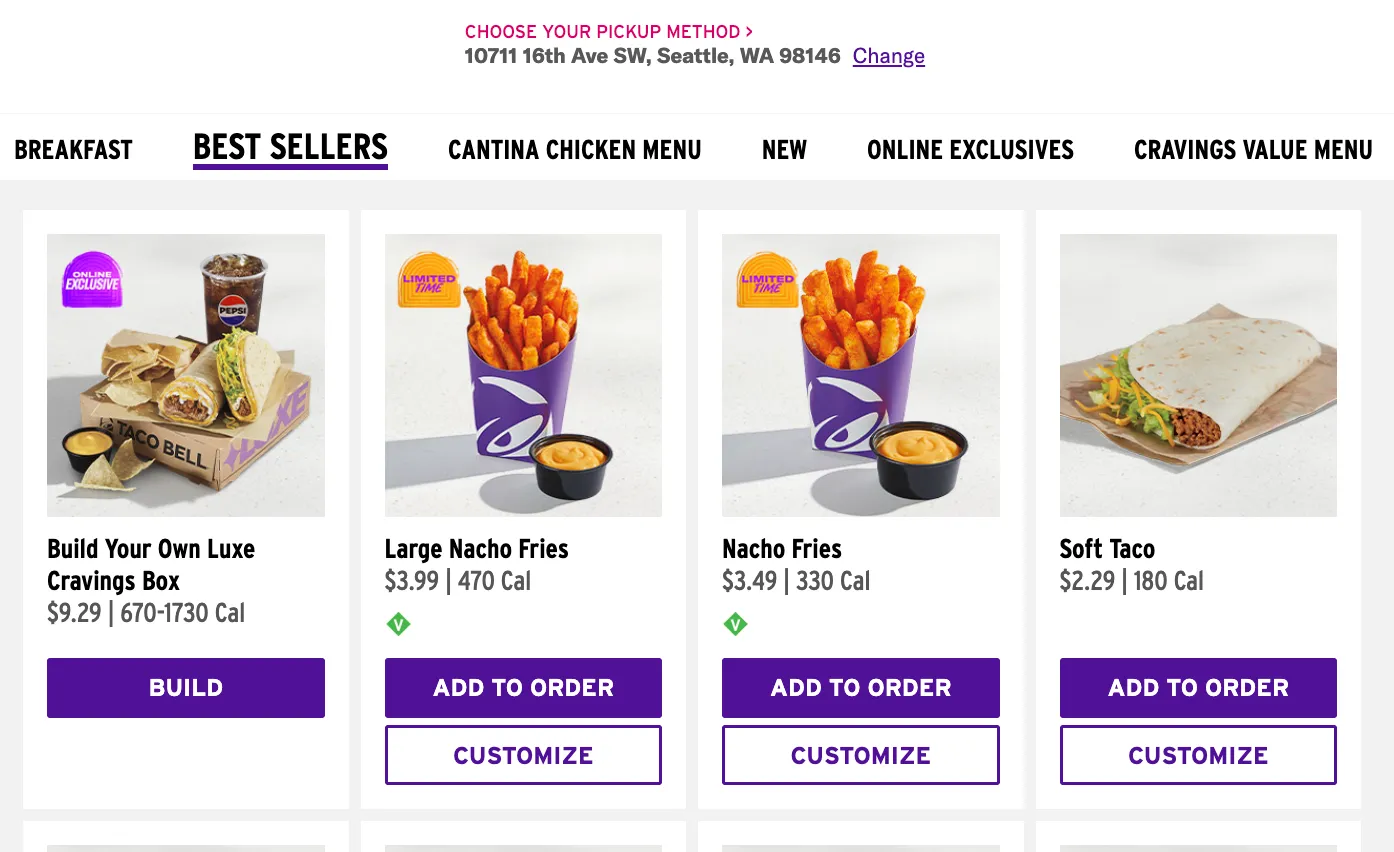Viewport: 1394px width, 852px height.
Task: Click the Limited Time badge on Large Nacho Fries
Action: point(429,279)
